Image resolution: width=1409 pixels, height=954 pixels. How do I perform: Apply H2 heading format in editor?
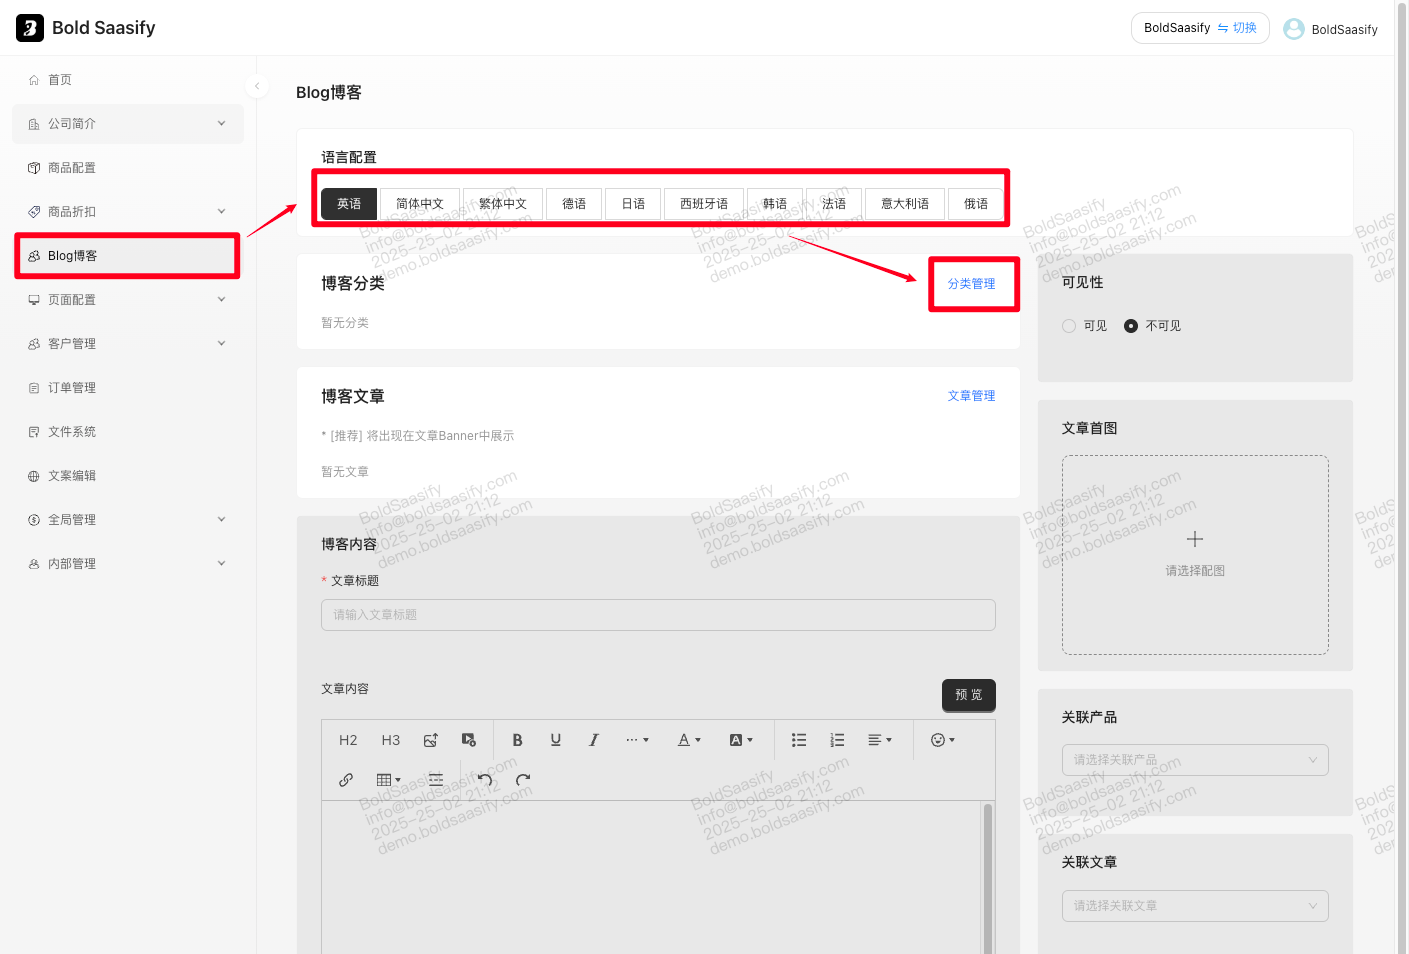(x=348, y=740)
